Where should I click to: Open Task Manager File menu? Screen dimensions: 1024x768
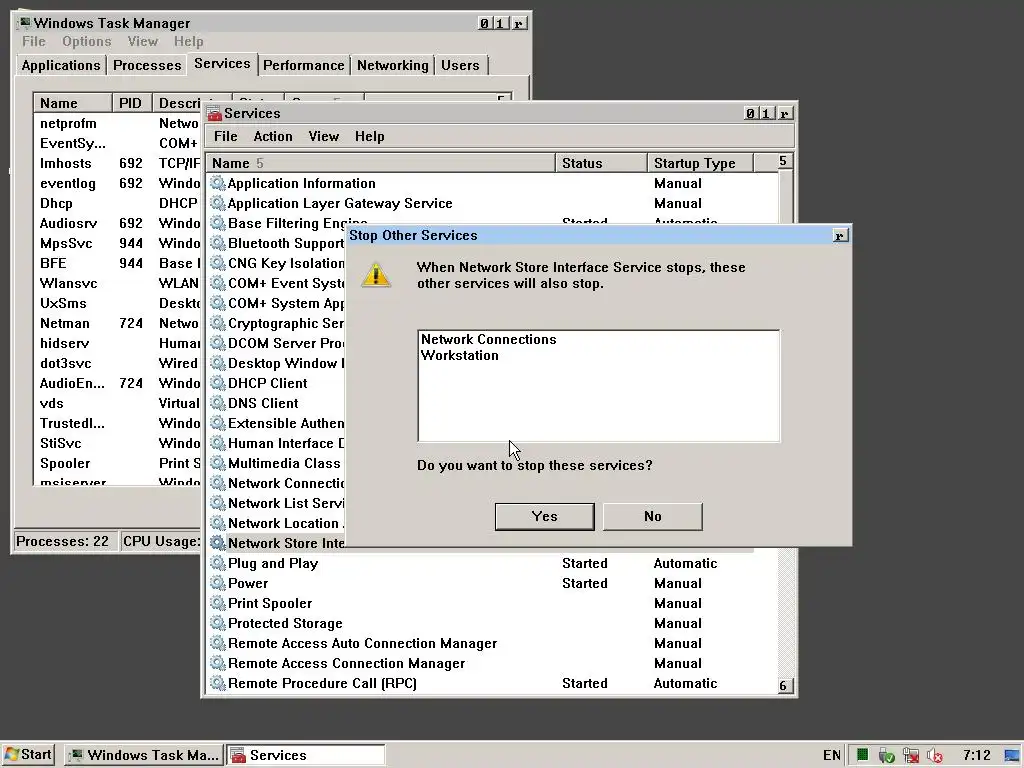point(33,41)
